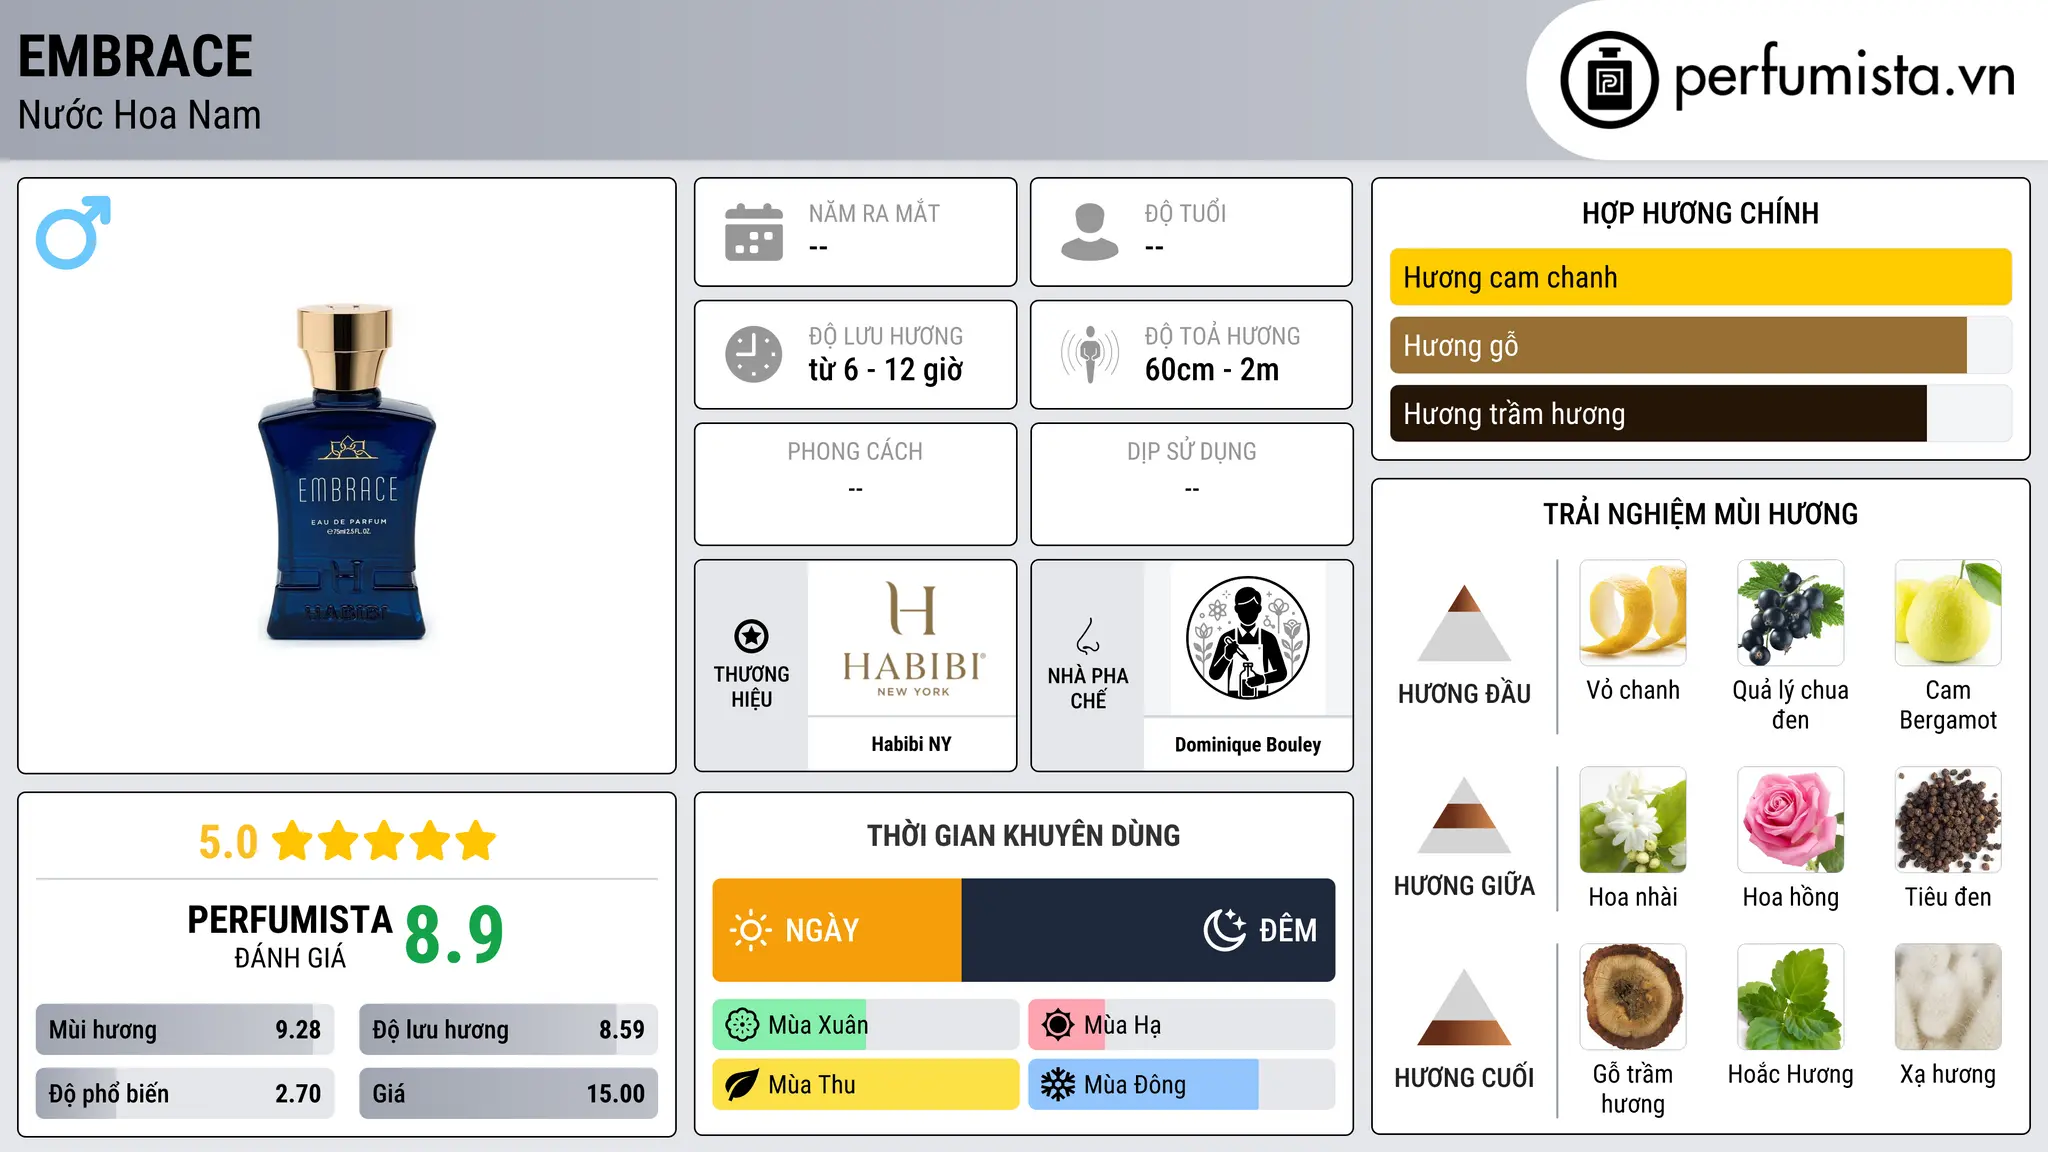Open the Dominique Bouley perfumer portrait
2048x1152 pixels.
pyautogui.click(x=1247, y=638)
